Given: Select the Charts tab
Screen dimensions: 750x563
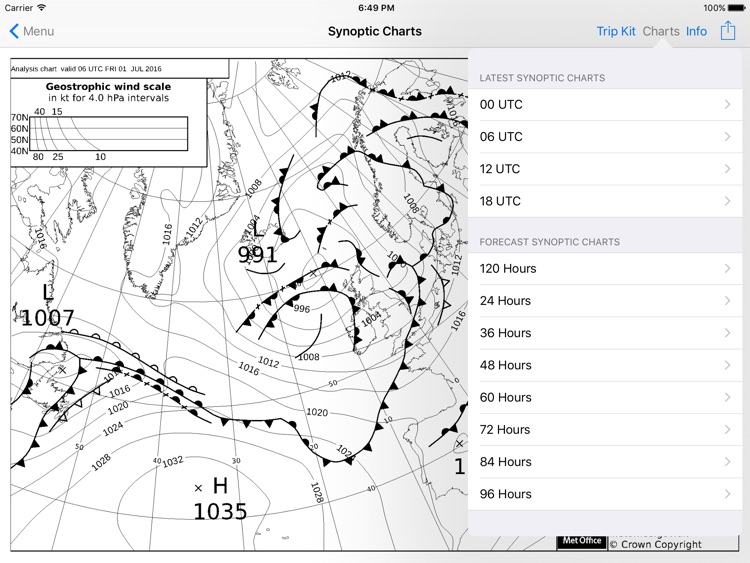Looking at the screenshot, I should [661, 31].
